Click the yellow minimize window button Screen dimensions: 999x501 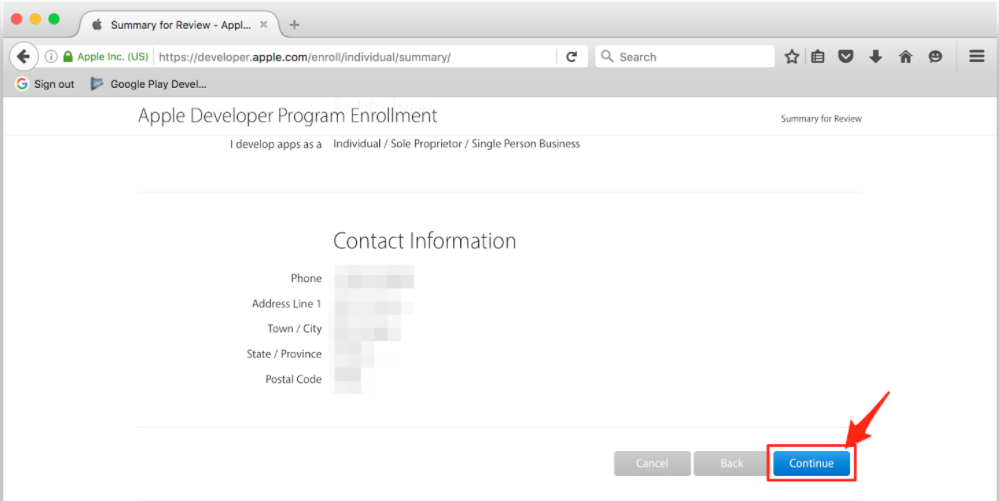36,18
